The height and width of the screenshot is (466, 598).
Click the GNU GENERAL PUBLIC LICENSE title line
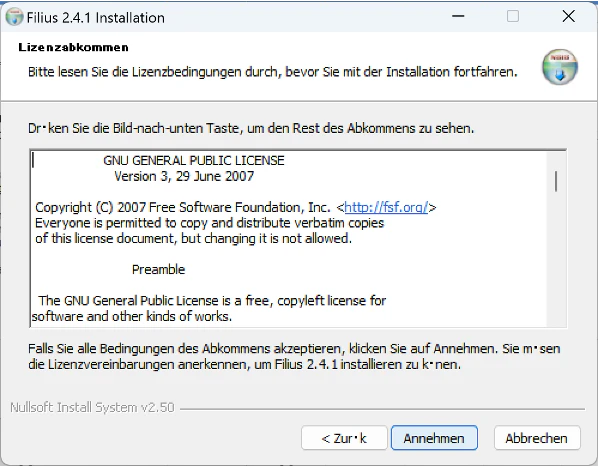coord(194,161)
